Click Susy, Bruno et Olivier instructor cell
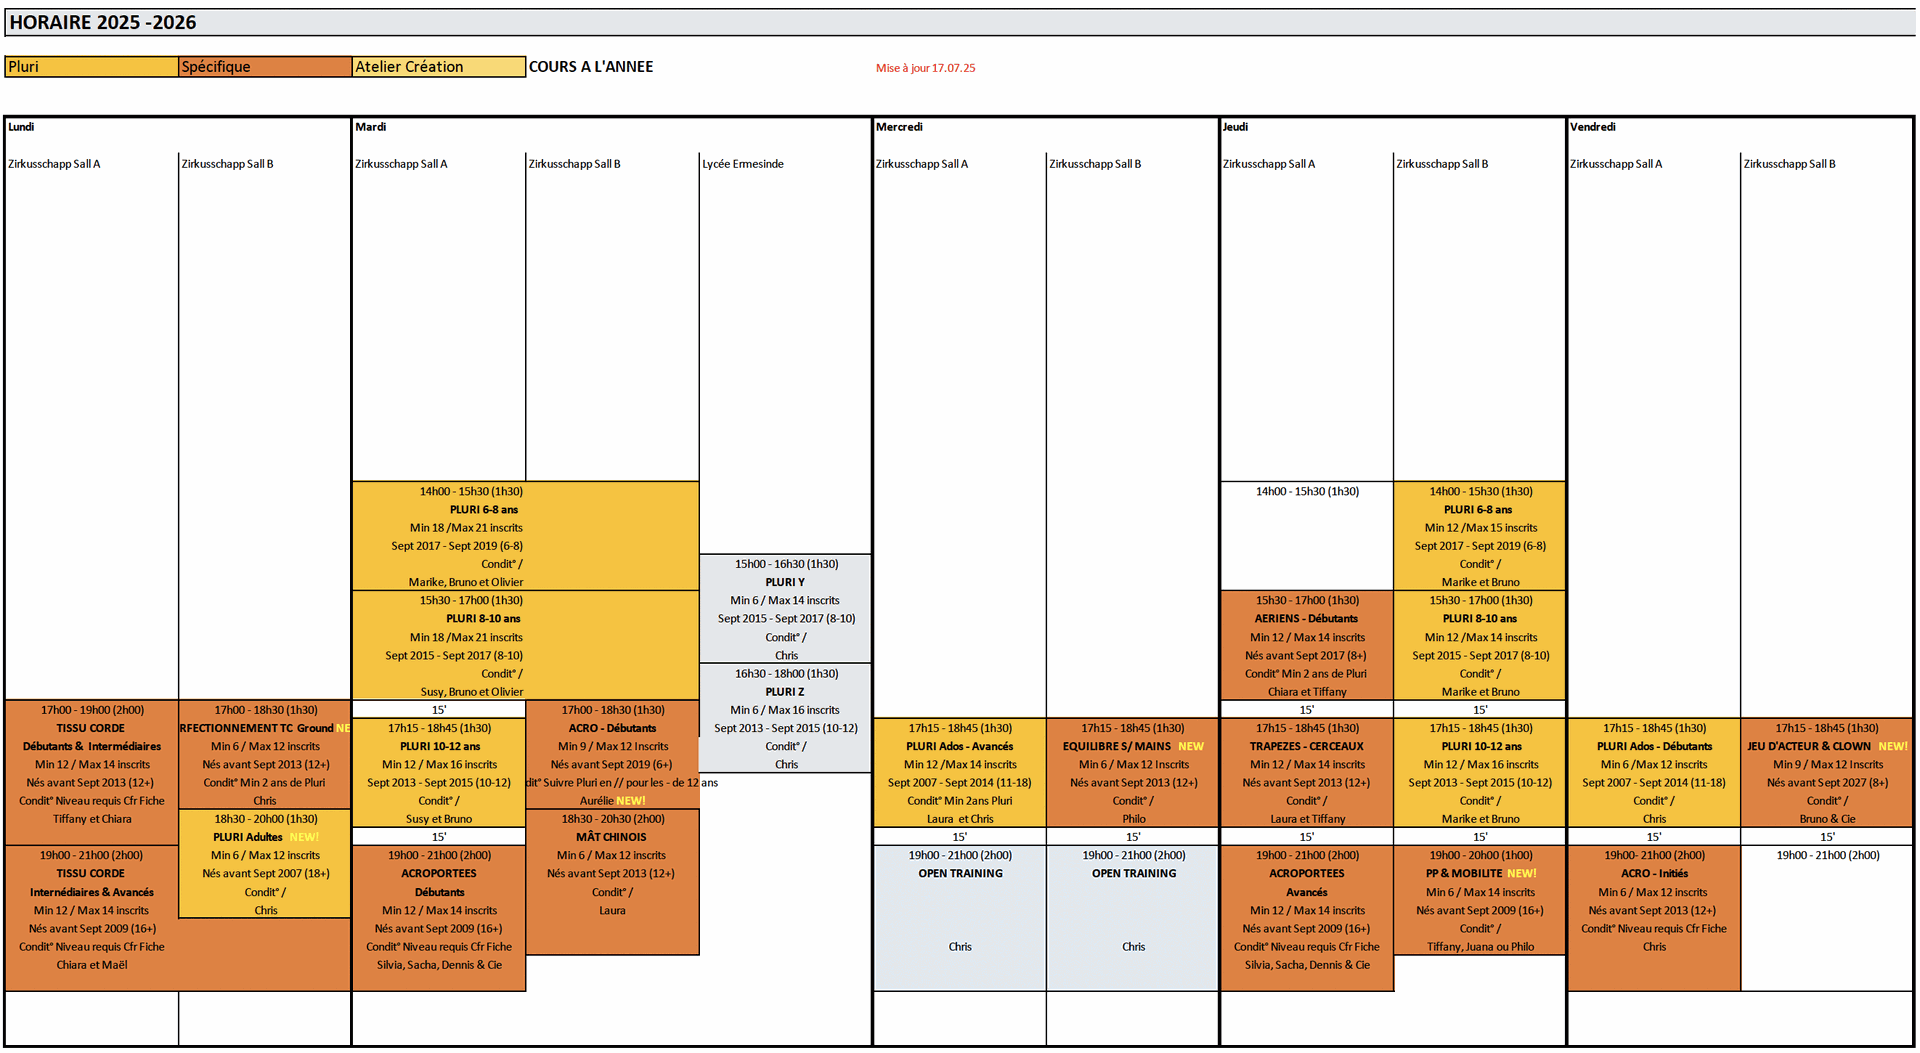 point(472,692)
